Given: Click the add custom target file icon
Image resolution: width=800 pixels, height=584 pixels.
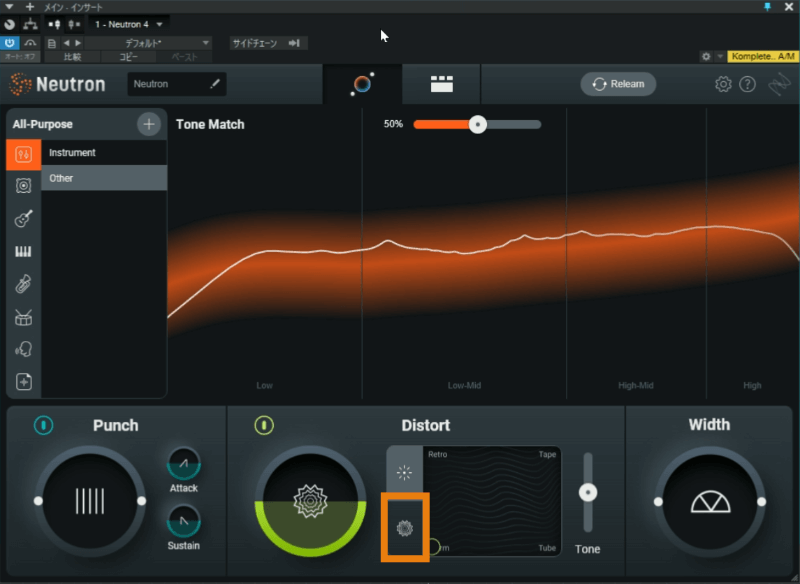Looking at the screenshot, I should coord(23,382).
